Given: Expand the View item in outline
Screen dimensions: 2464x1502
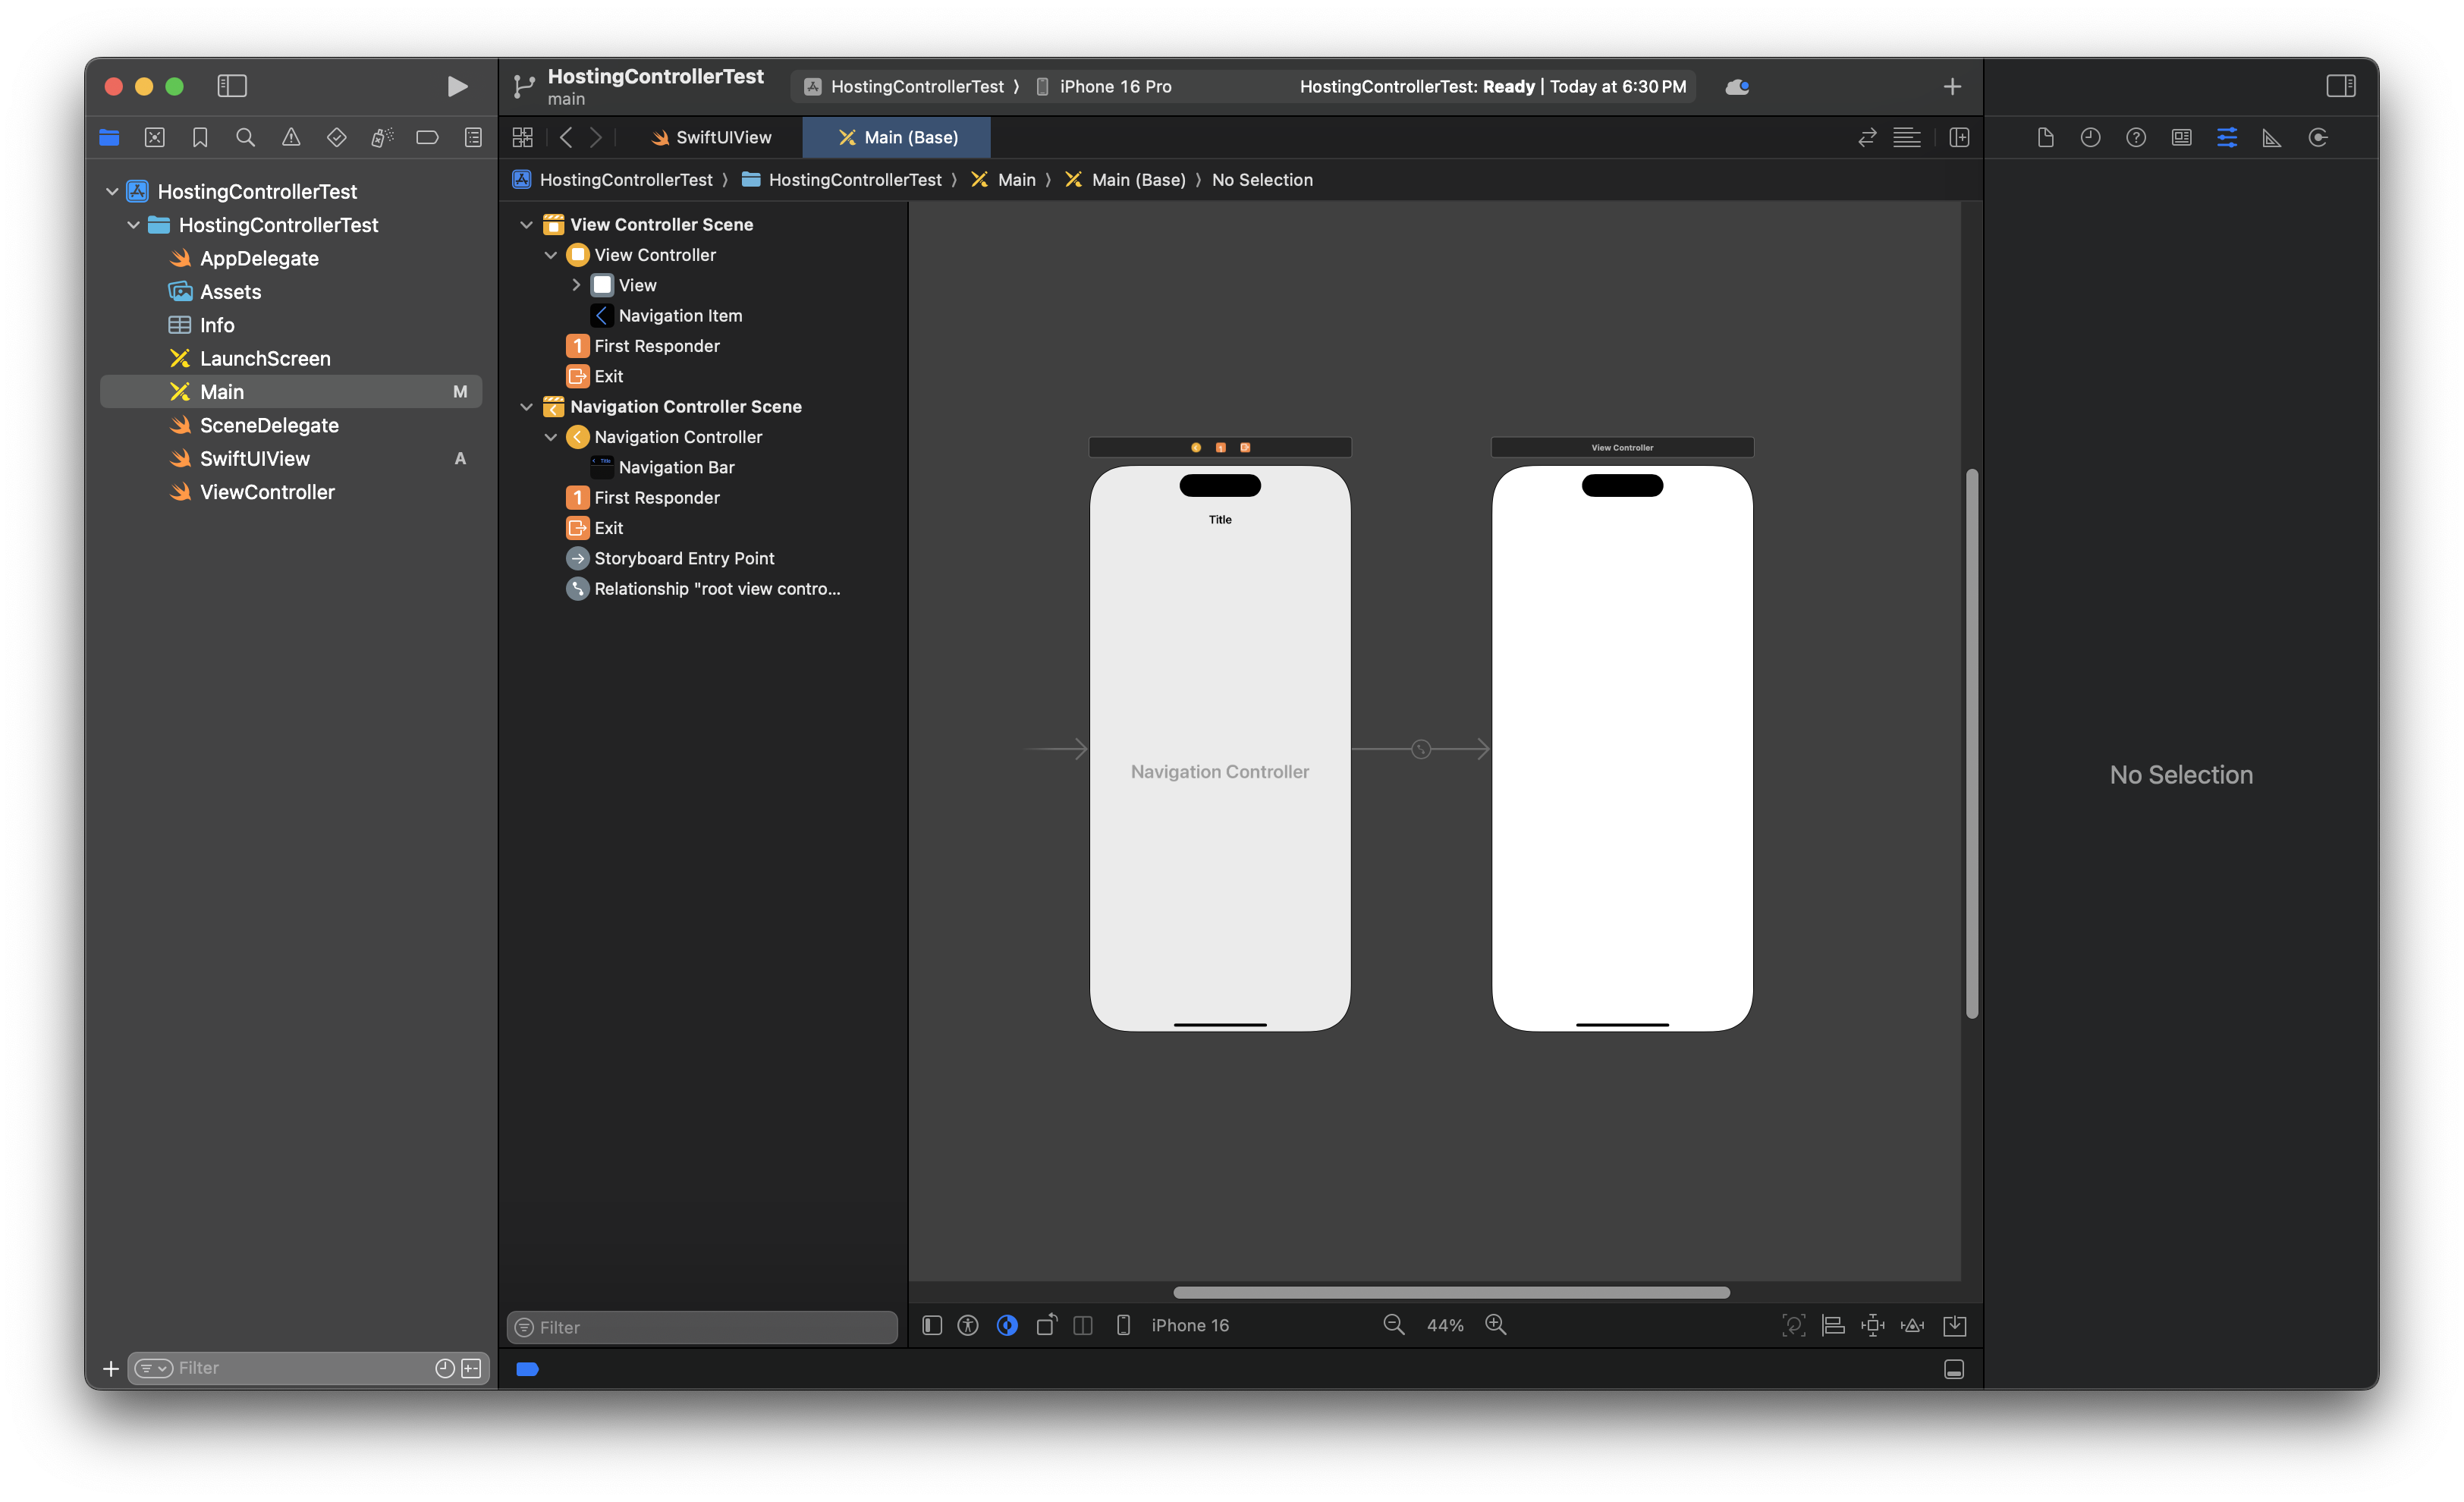Looking at the screenshot, I should (576, 285).
